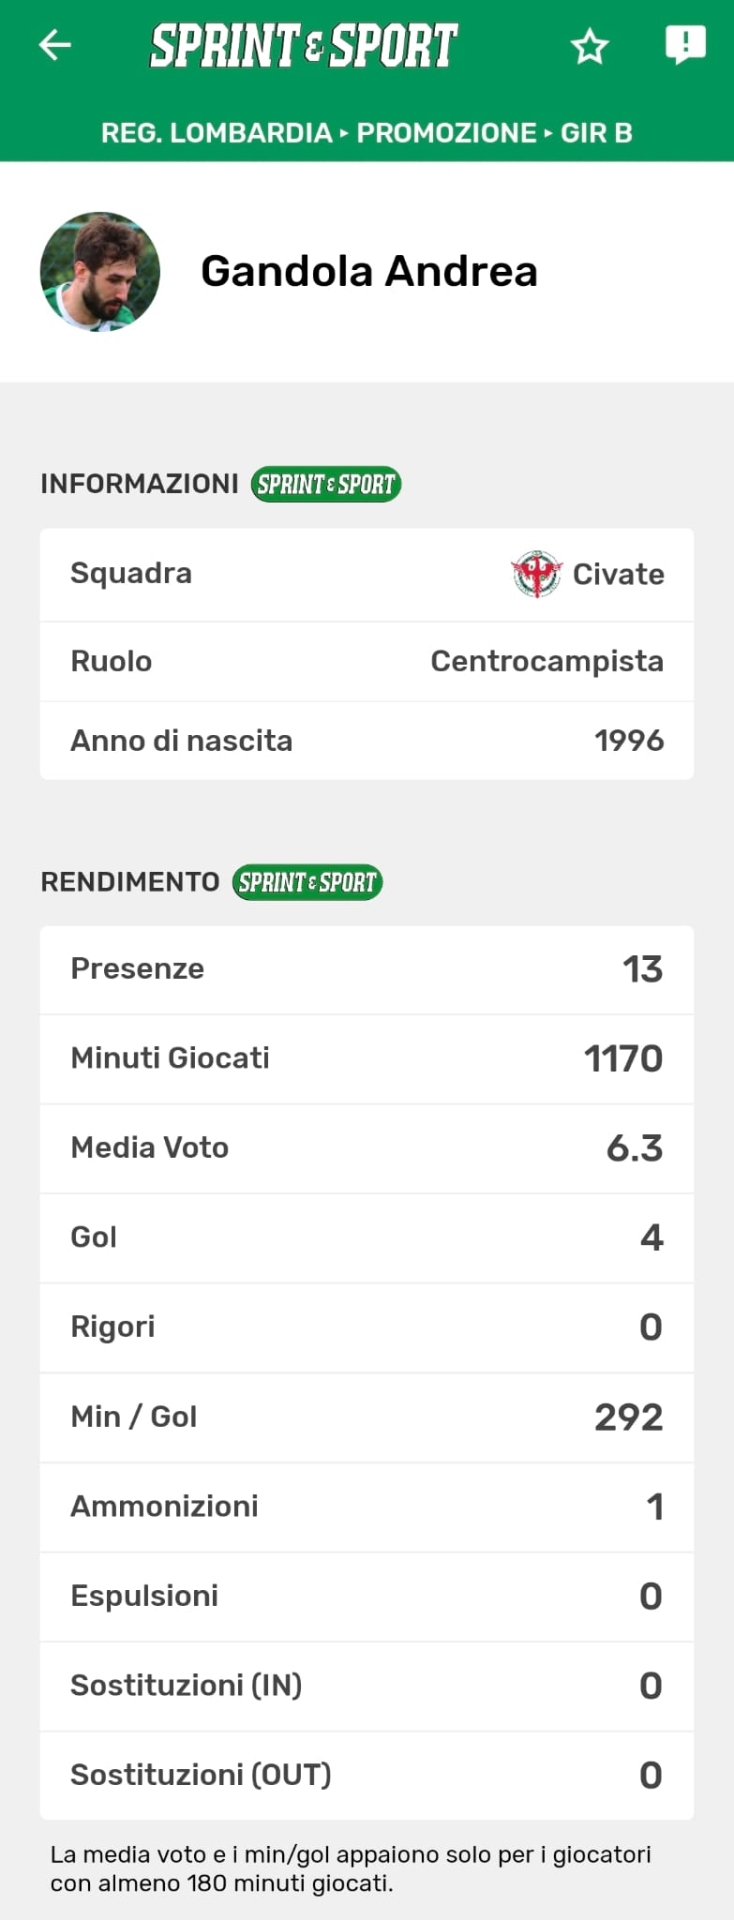The width and height of the screenshot is (734, 1920).
Task: Select the Sostituzioni (OUT) row
Action: click(x=366, y=1775)
